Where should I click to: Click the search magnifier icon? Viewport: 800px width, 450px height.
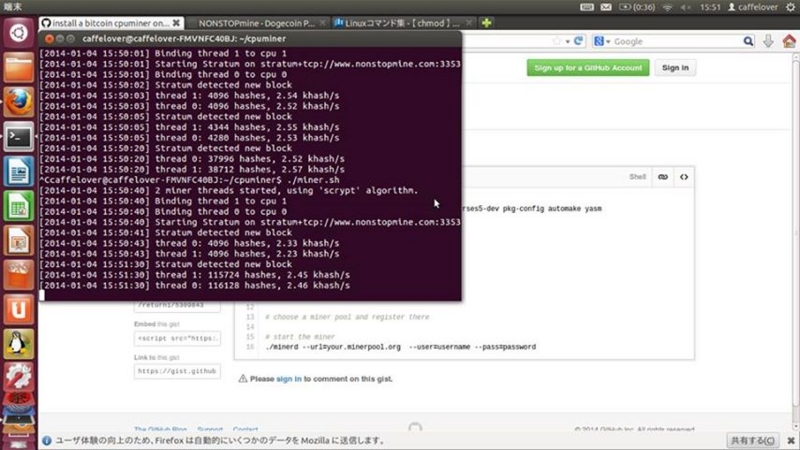pyautogui.click(x=748, y=41)
